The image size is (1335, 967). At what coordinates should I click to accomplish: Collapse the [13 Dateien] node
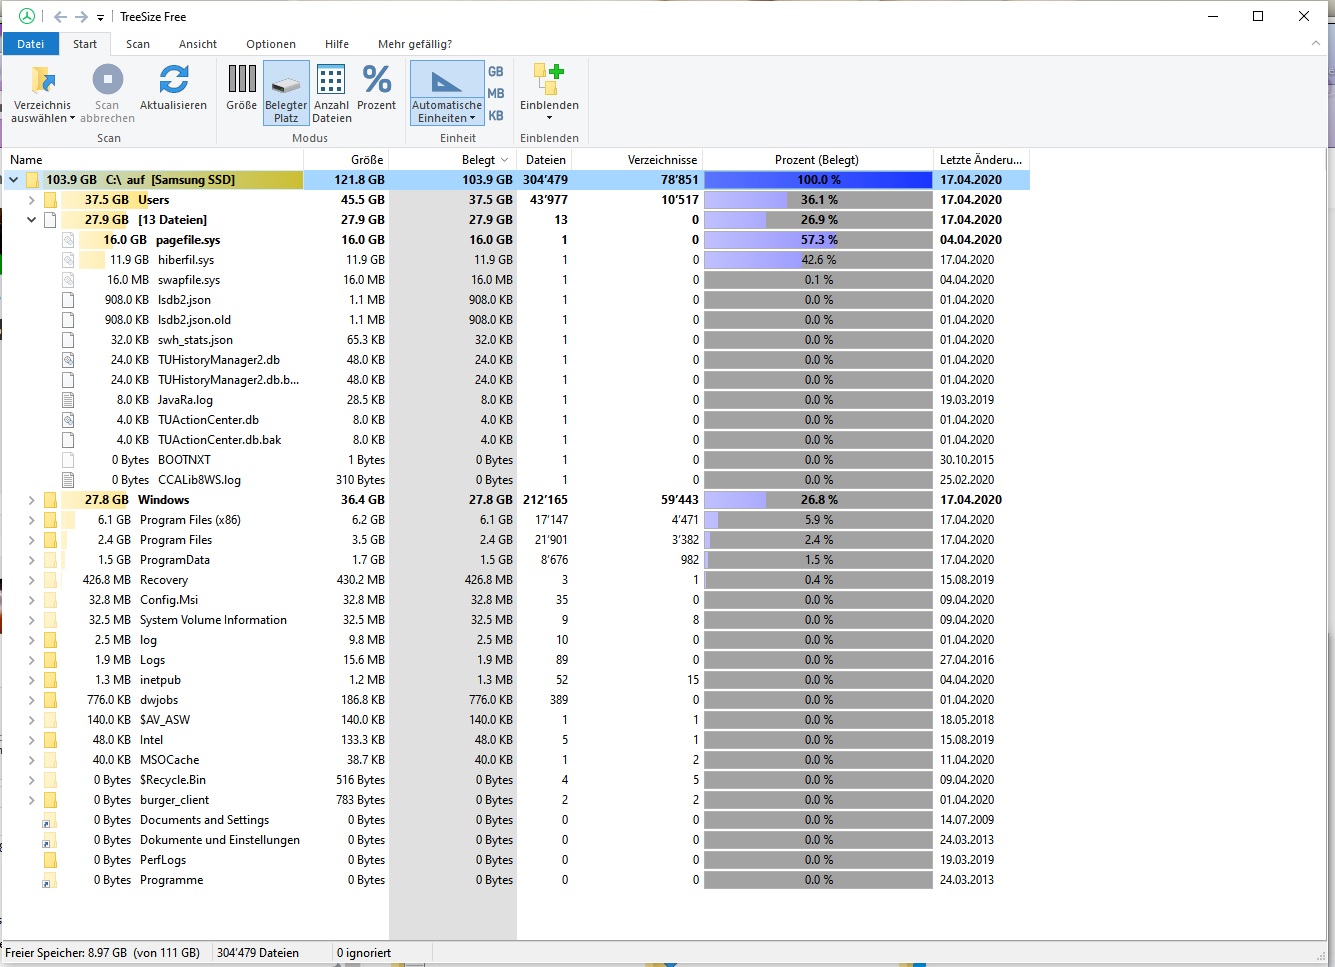[x=31, y=220]
